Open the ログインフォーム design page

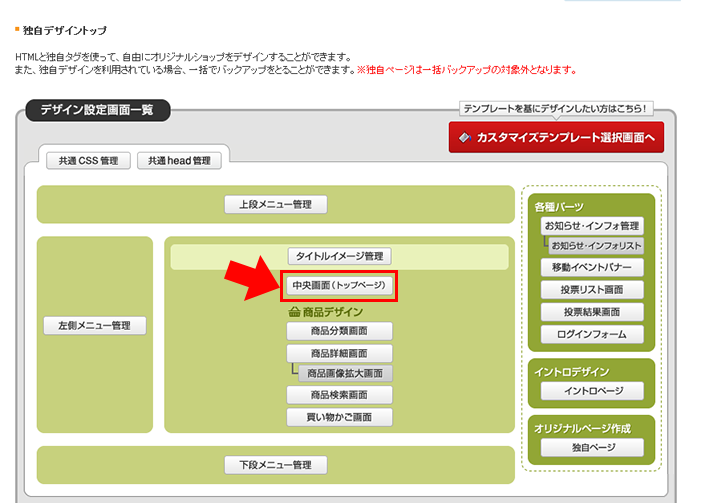click(x=591, y=334)
